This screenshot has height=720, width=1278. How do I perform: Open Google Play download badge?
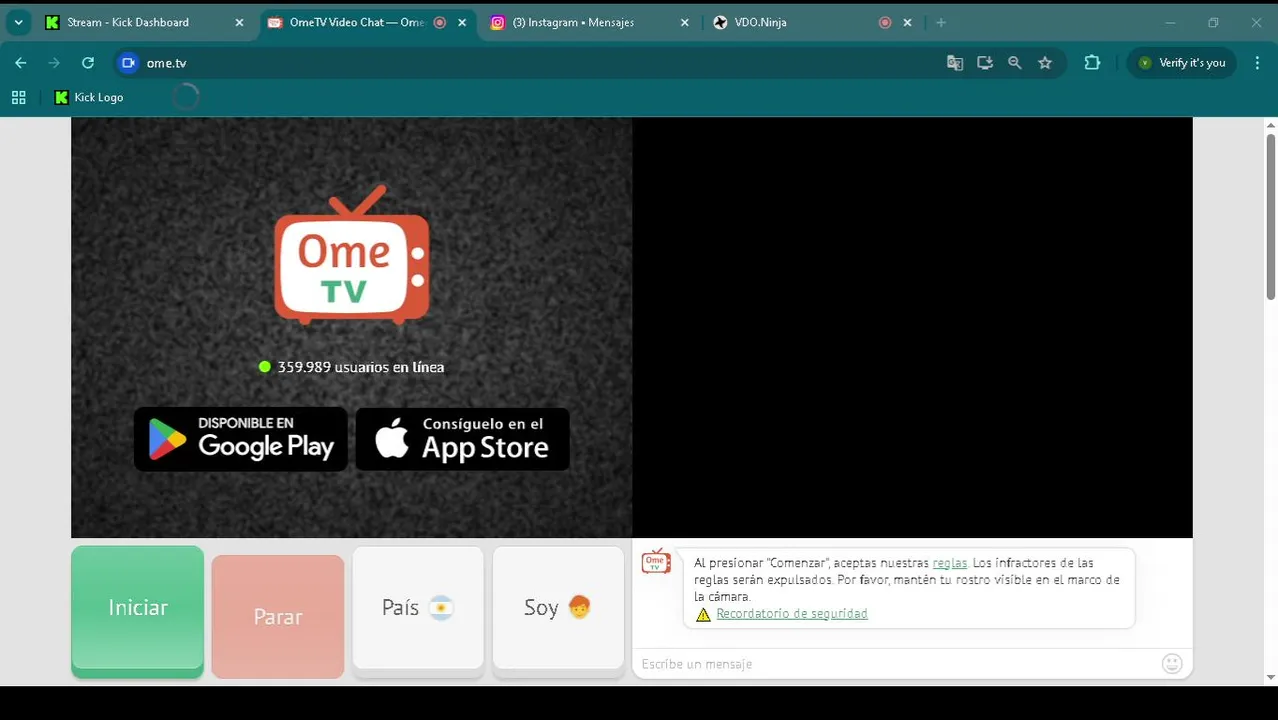(241, 438)
